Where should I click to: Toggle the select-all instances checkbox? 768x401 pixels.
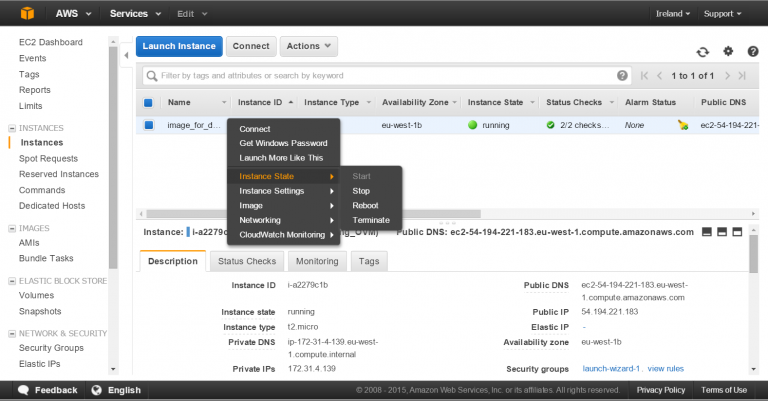pyautogui.click(x=148, y=102)
